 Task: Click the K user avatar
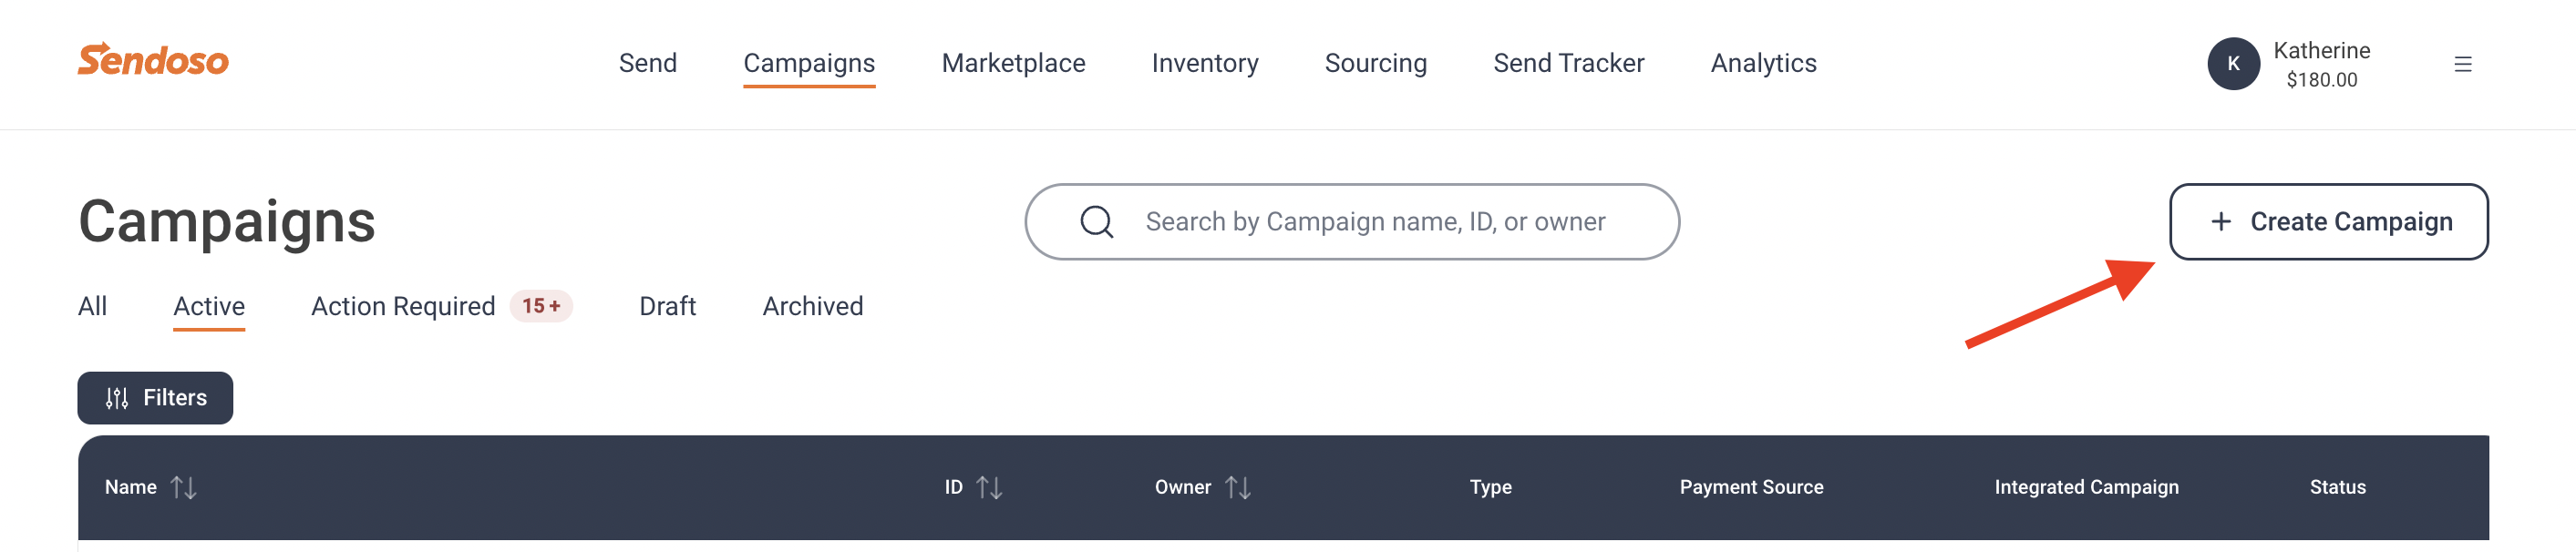[x=2233, y=64]
